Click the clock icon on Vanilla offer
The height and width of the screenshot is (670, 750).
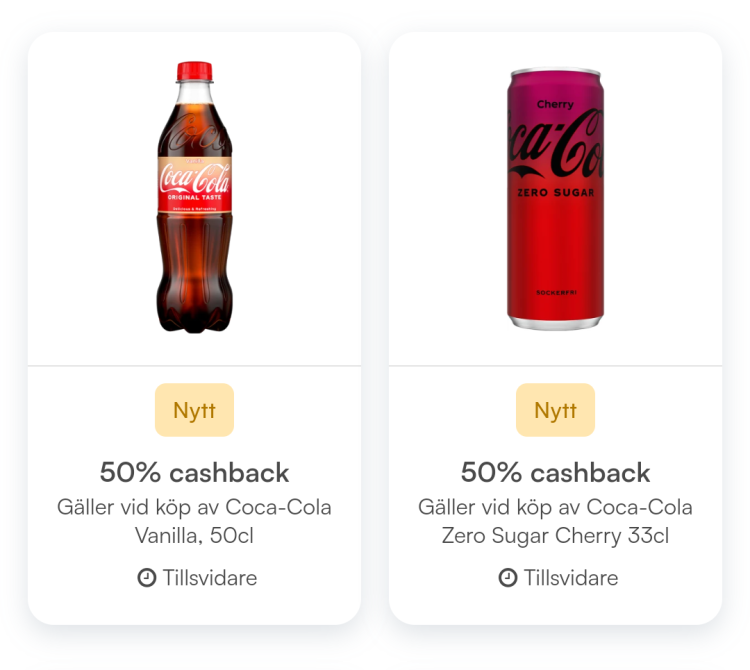147,577
